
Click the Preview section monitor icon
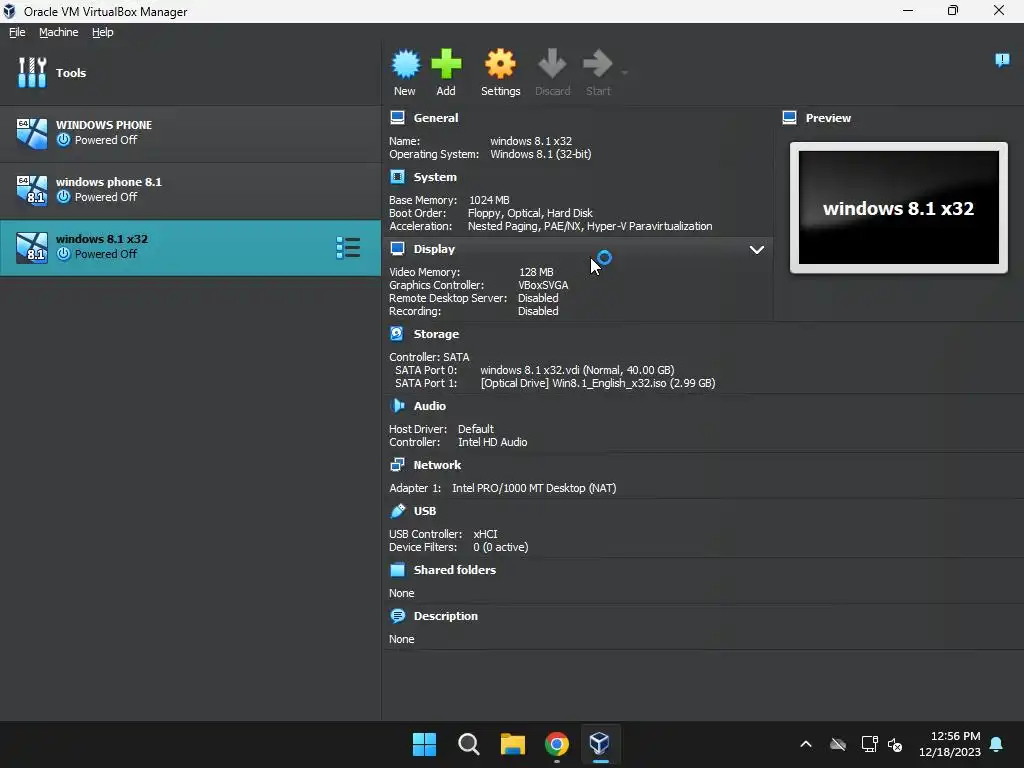tap(790, 118)
